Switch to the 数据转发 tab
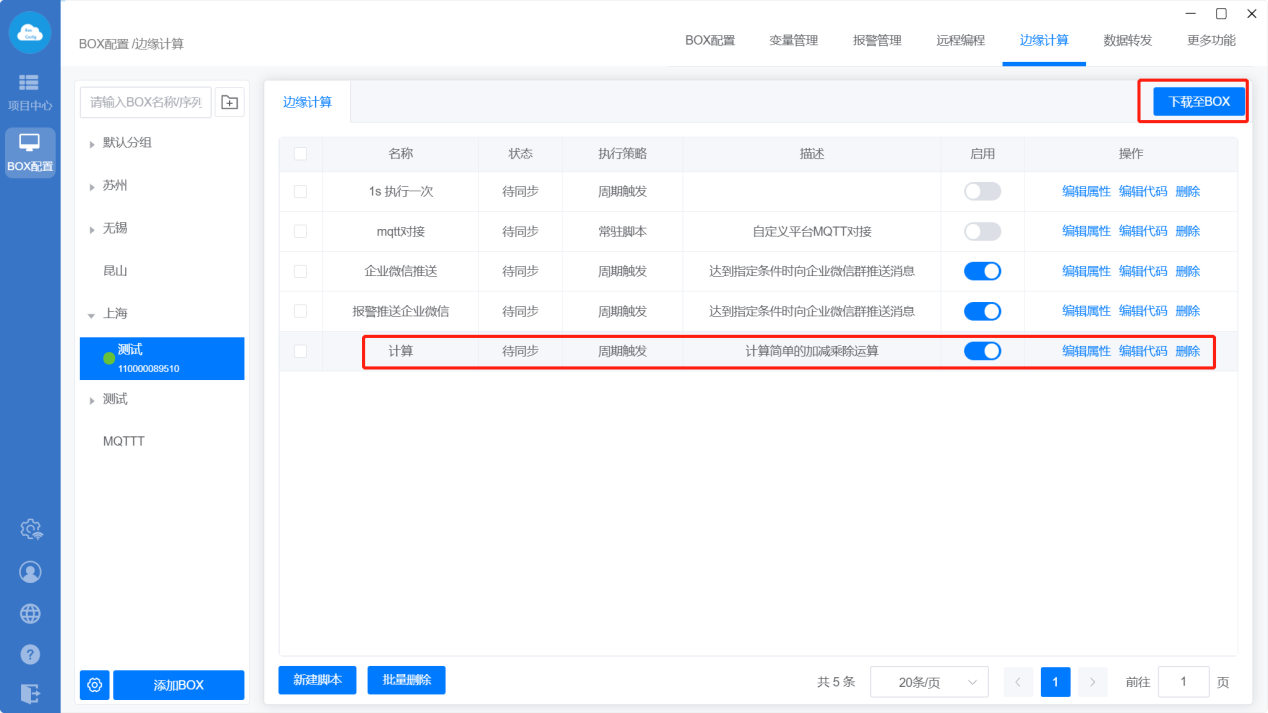This screenshot has height=713, width=1268. click(x=1127, y=41)
